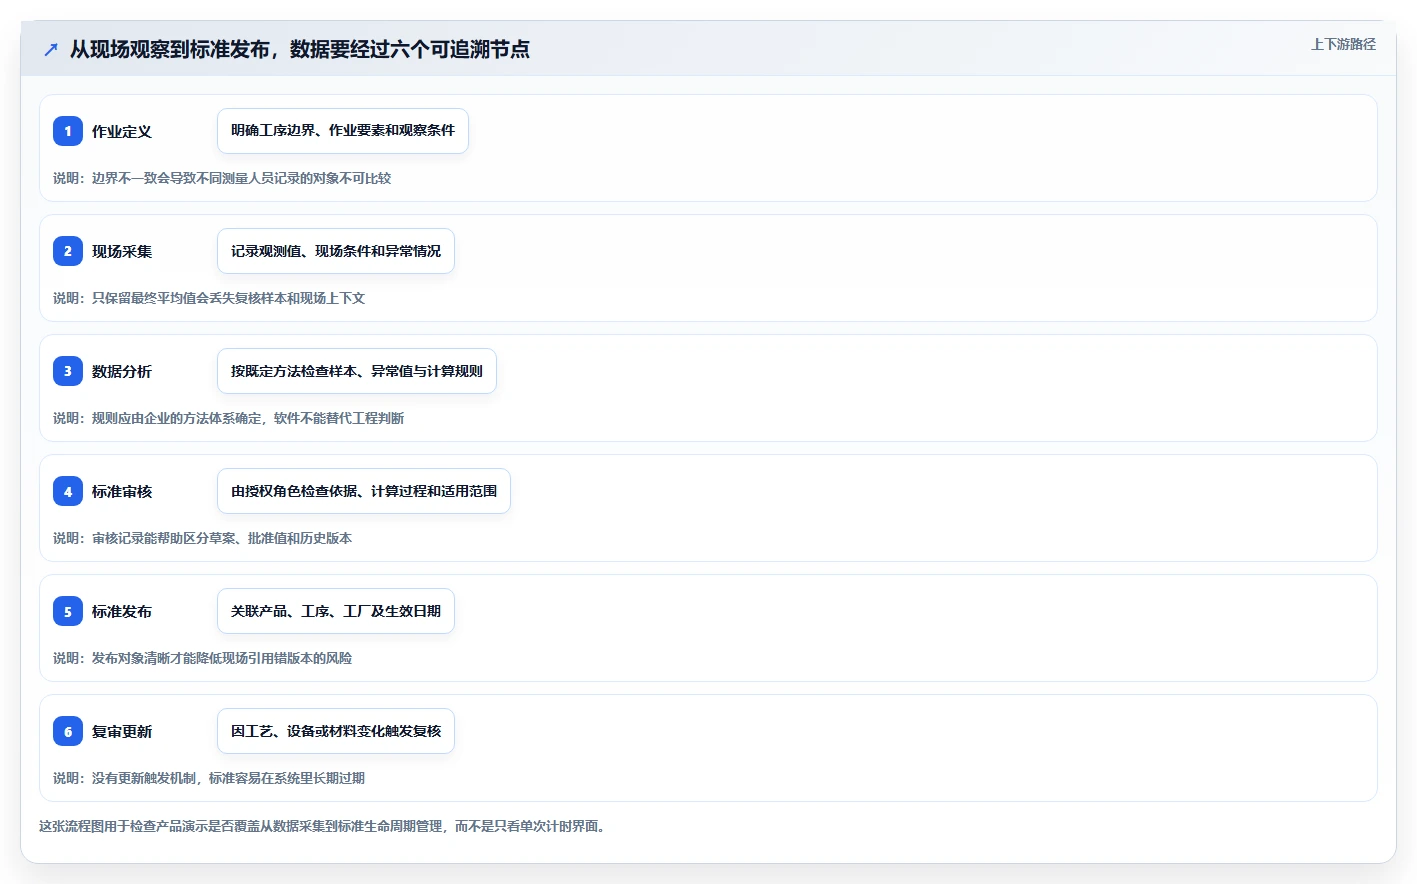Click the step 5 number badge

(x=68, y=611)
